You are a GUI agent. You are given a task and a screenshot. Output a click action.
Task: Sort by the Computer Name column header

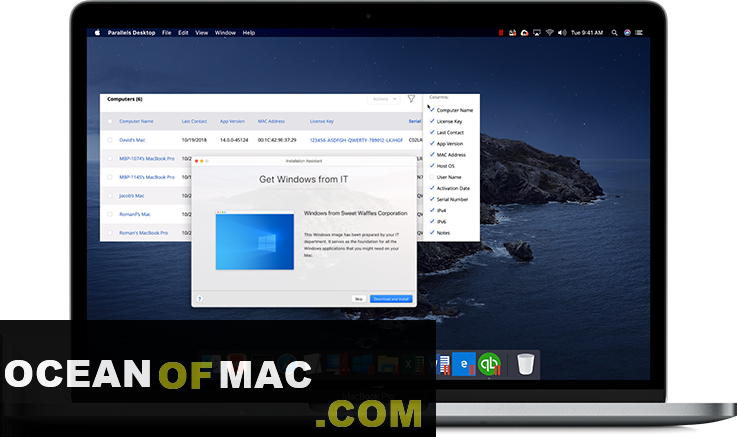click(x=136, y=121)
